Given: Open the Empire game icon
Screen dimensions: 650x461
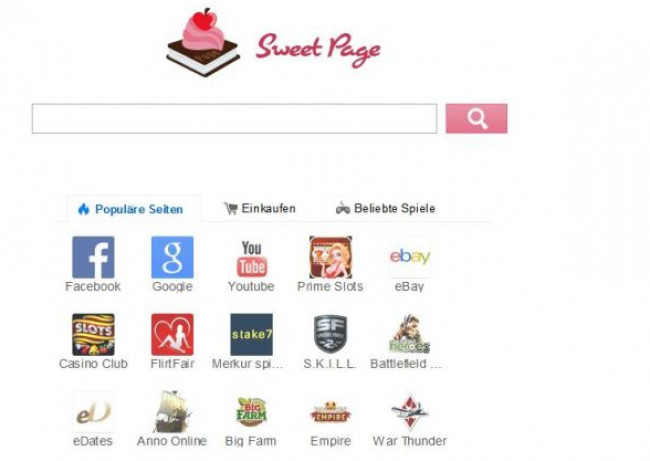Looking at the screenshot, I should [x=330, y=412].
